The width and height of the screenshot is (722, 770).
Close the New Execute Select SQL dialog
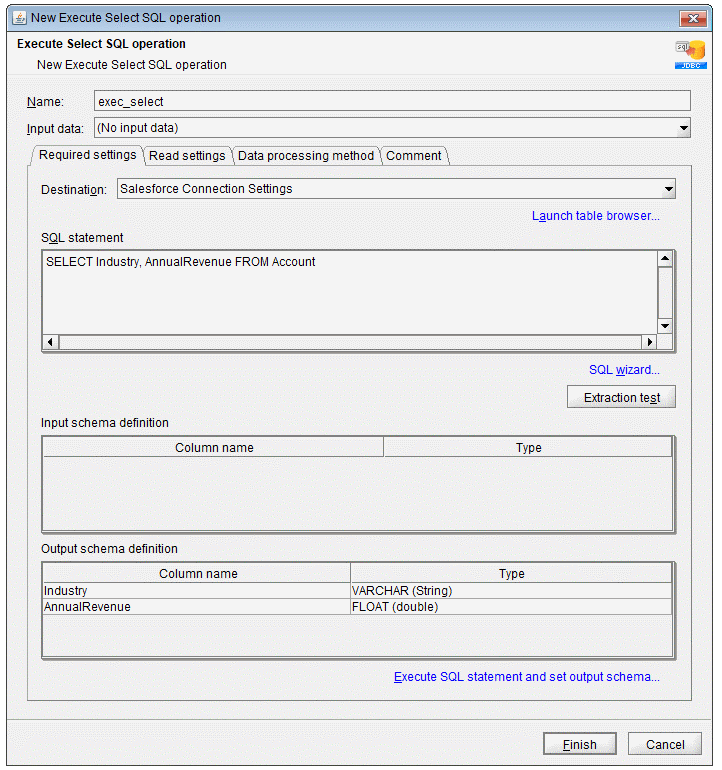690,18
